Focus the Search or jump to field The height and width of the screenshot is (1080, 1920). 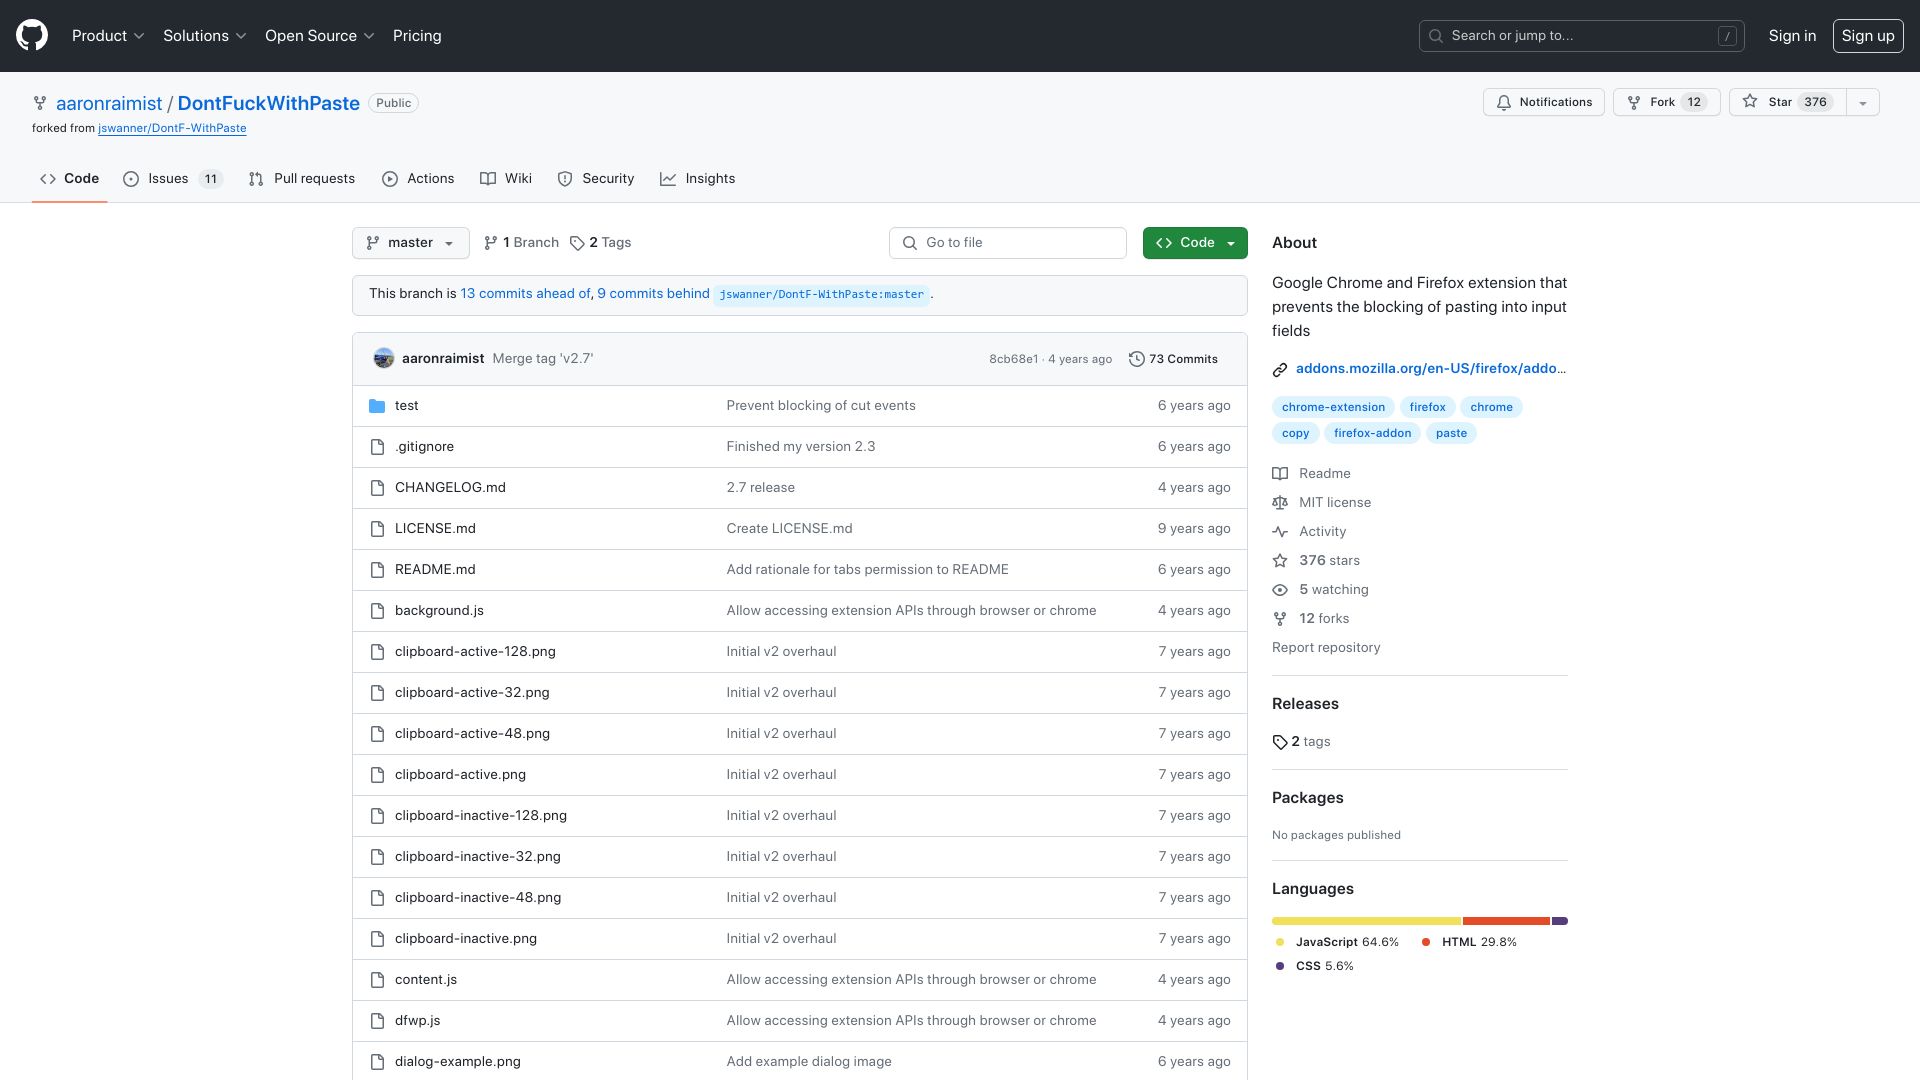pos(1582,36)
